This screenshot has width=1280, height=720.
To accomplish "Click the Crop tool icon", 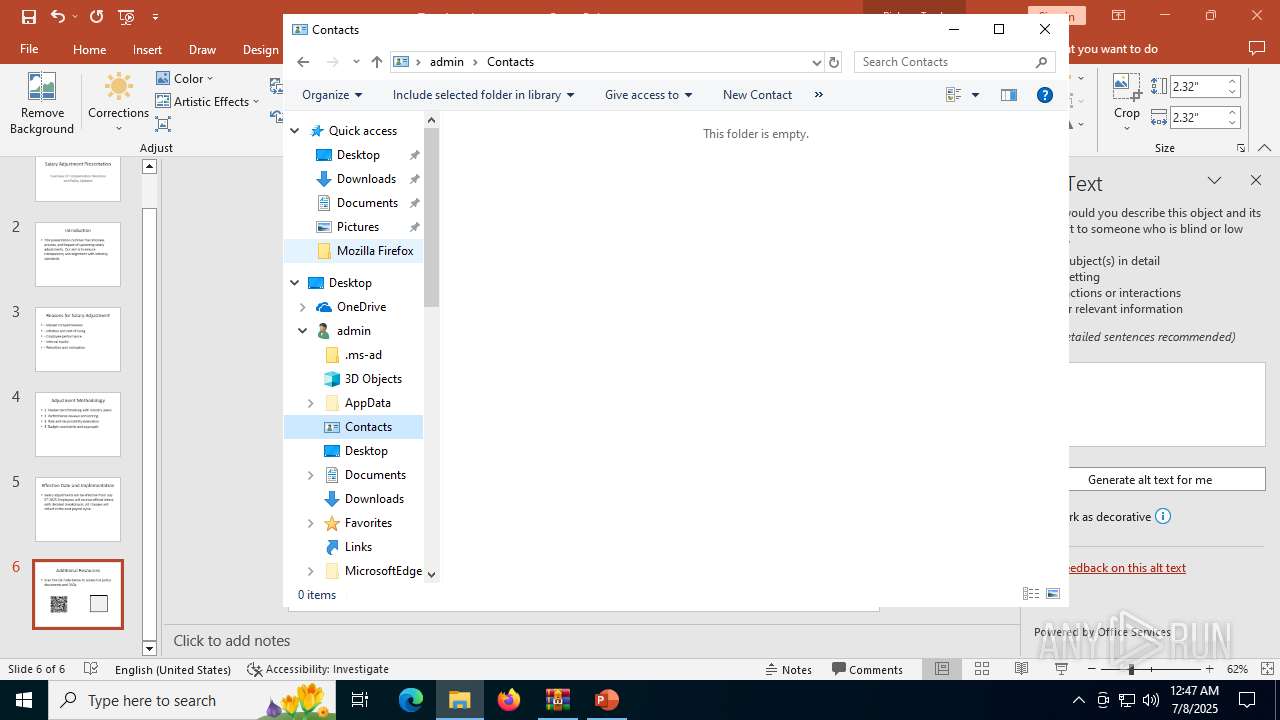I will coord(1127,87).
